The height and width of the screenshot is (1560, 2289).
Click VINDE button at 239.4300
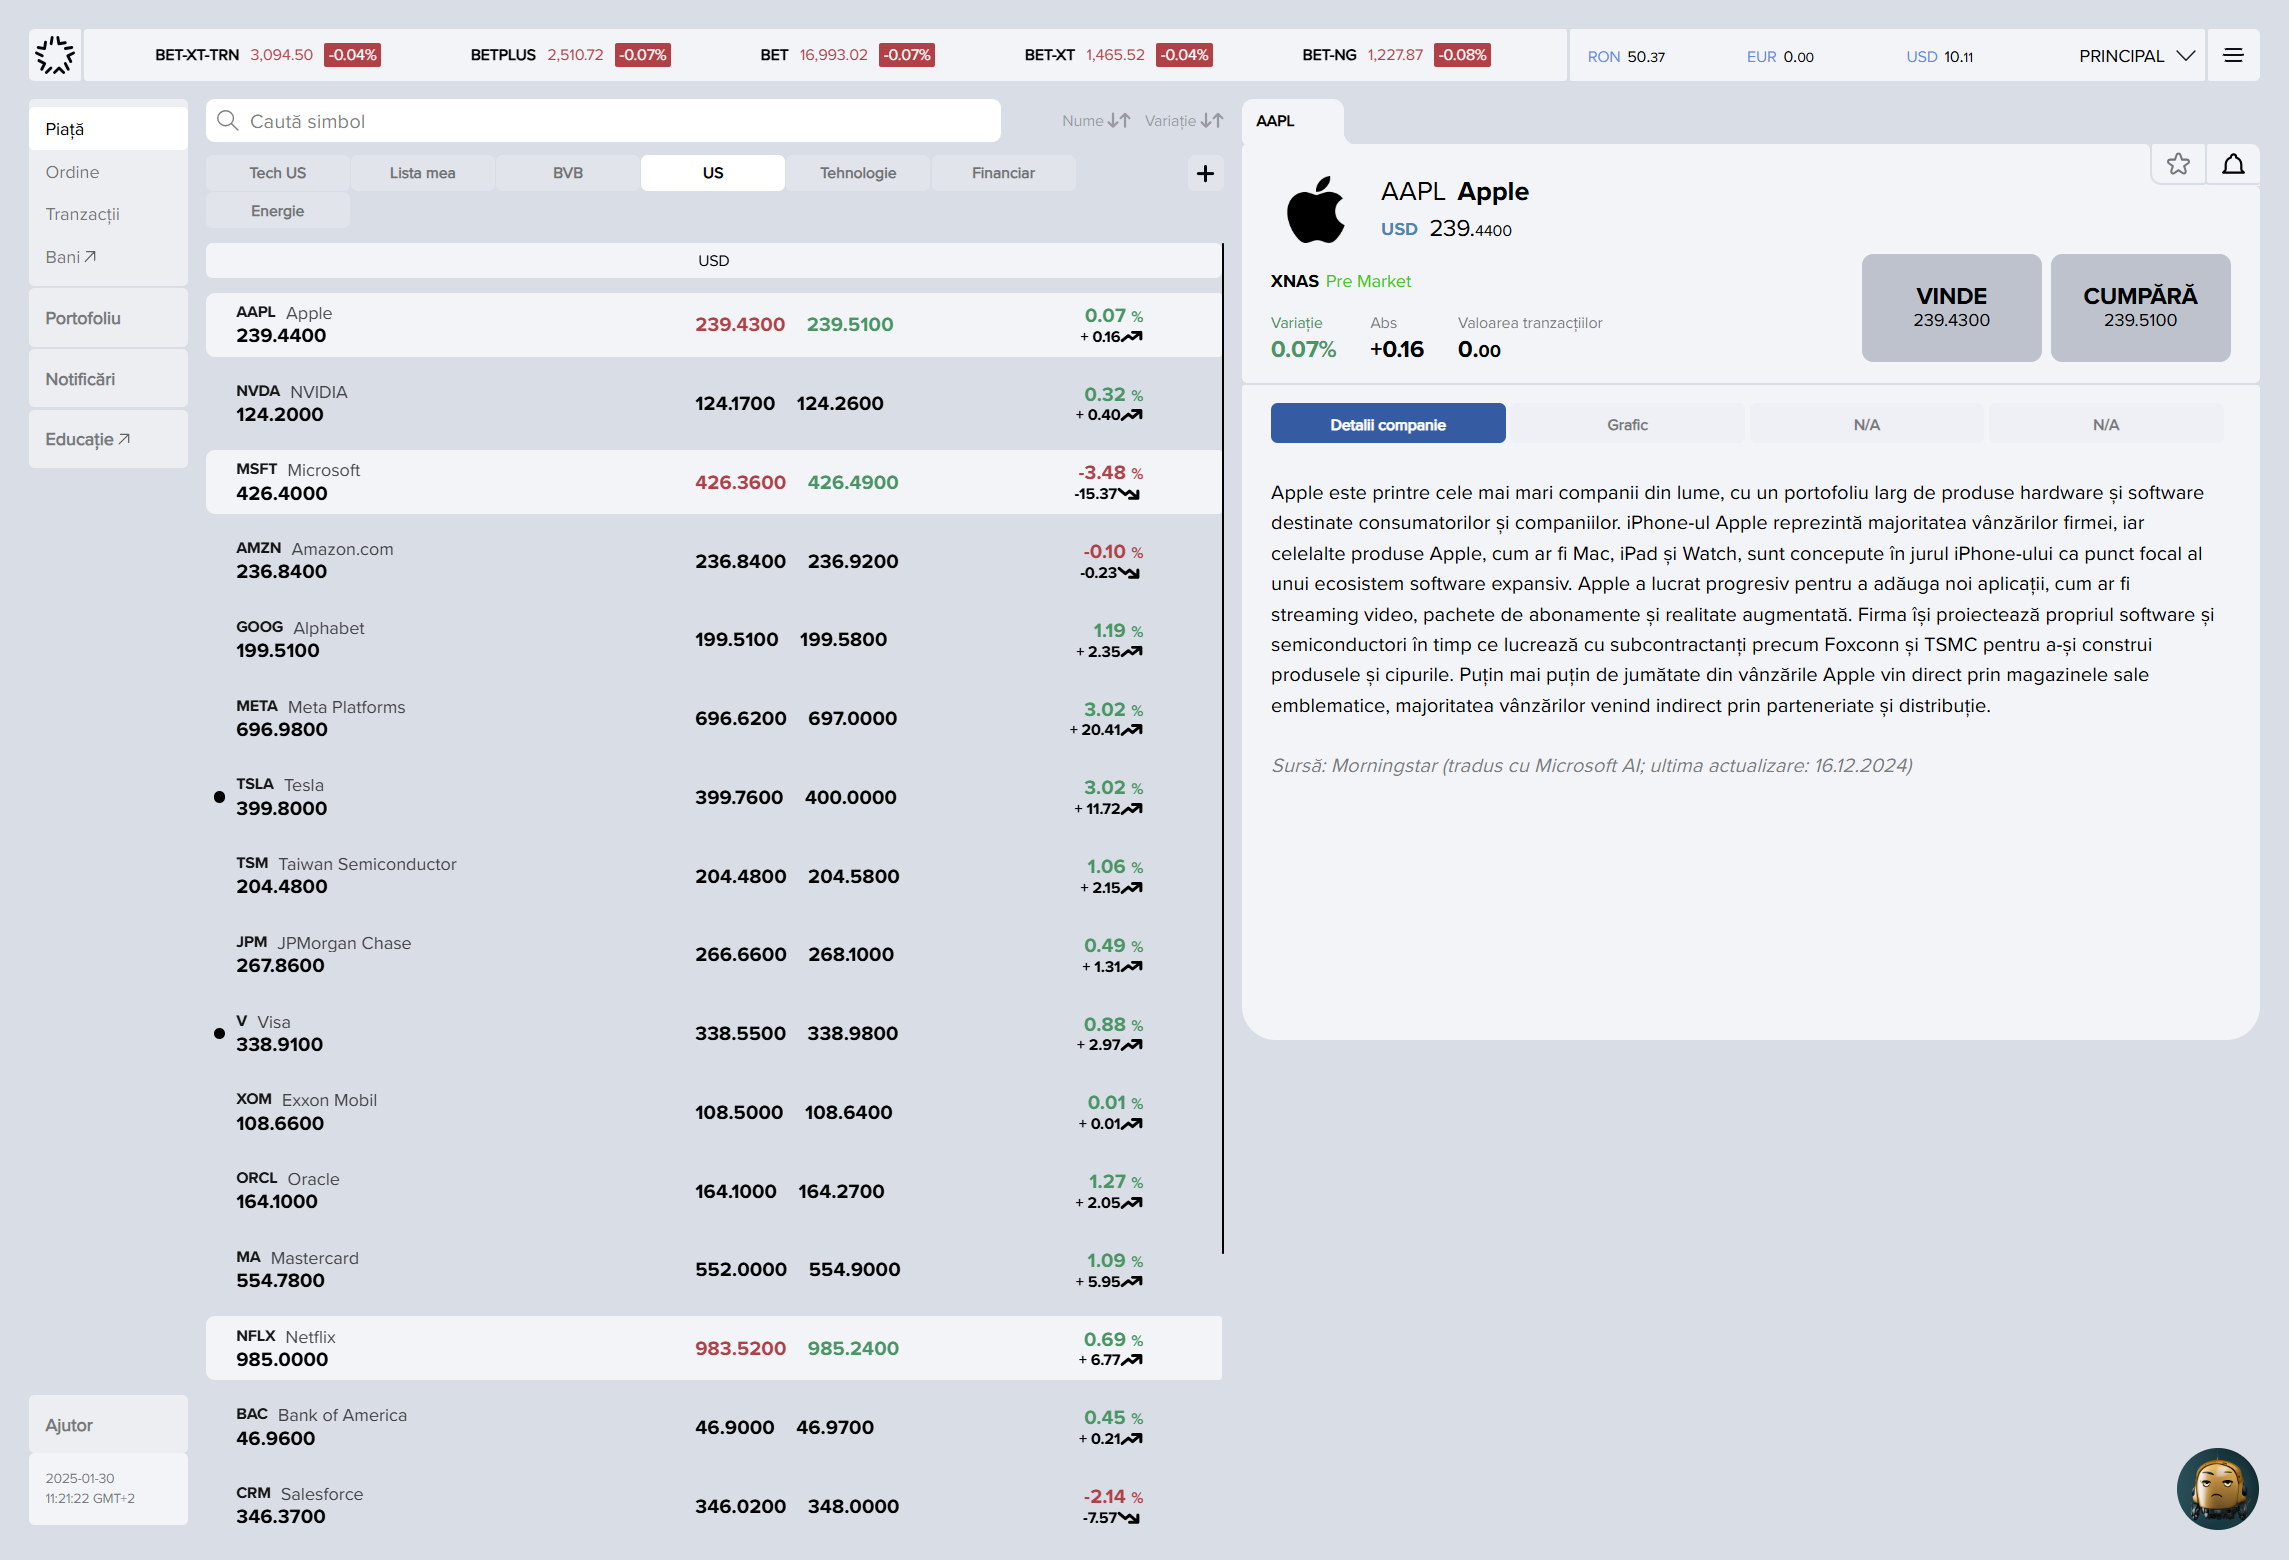tap(1951, 308)
